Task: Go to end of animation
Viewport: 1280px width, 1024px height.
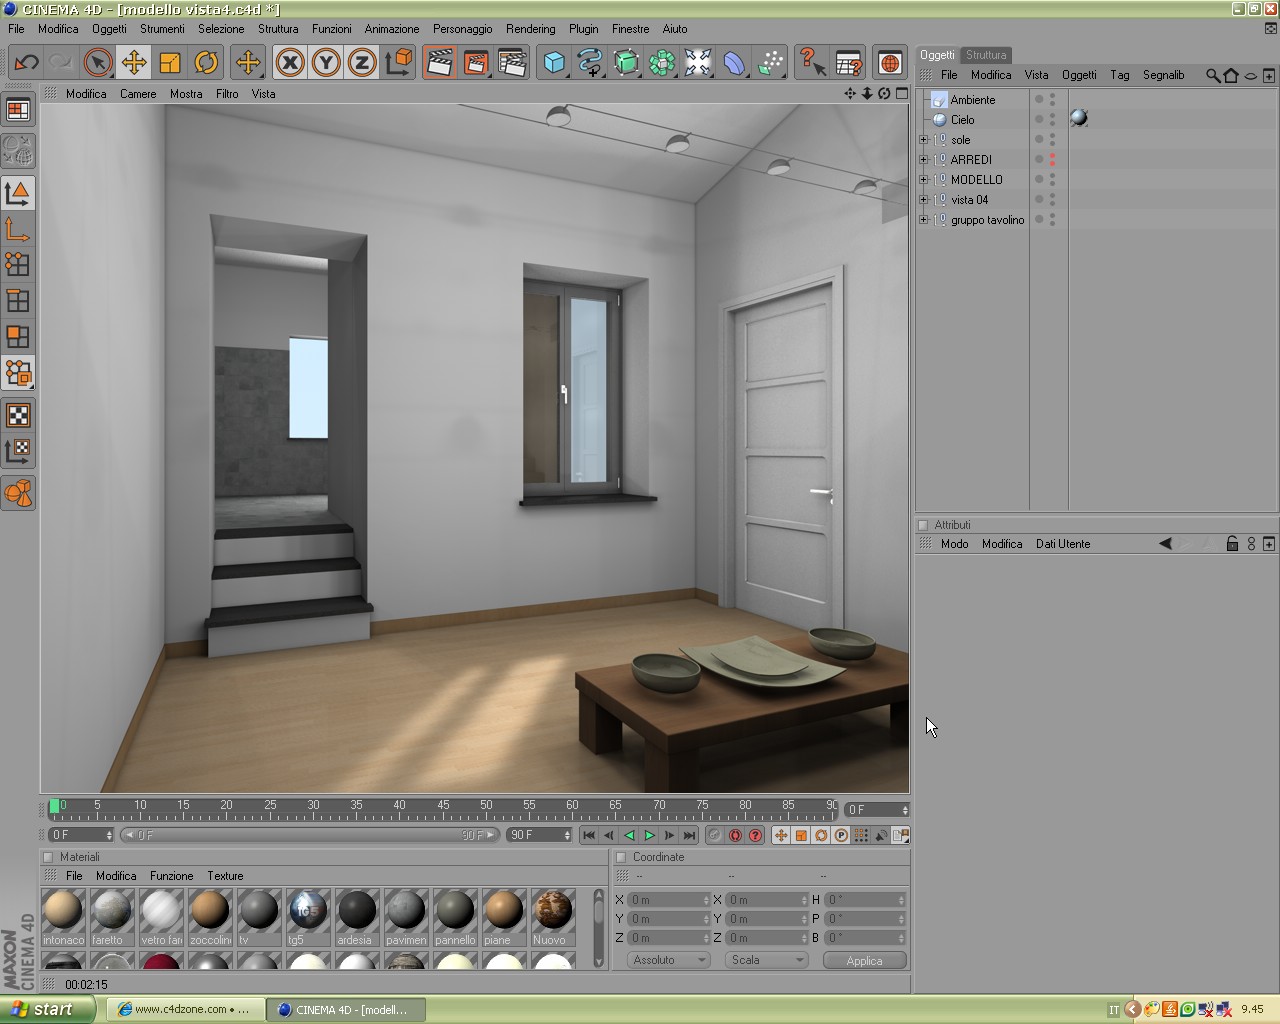Action: coord(689,836)
